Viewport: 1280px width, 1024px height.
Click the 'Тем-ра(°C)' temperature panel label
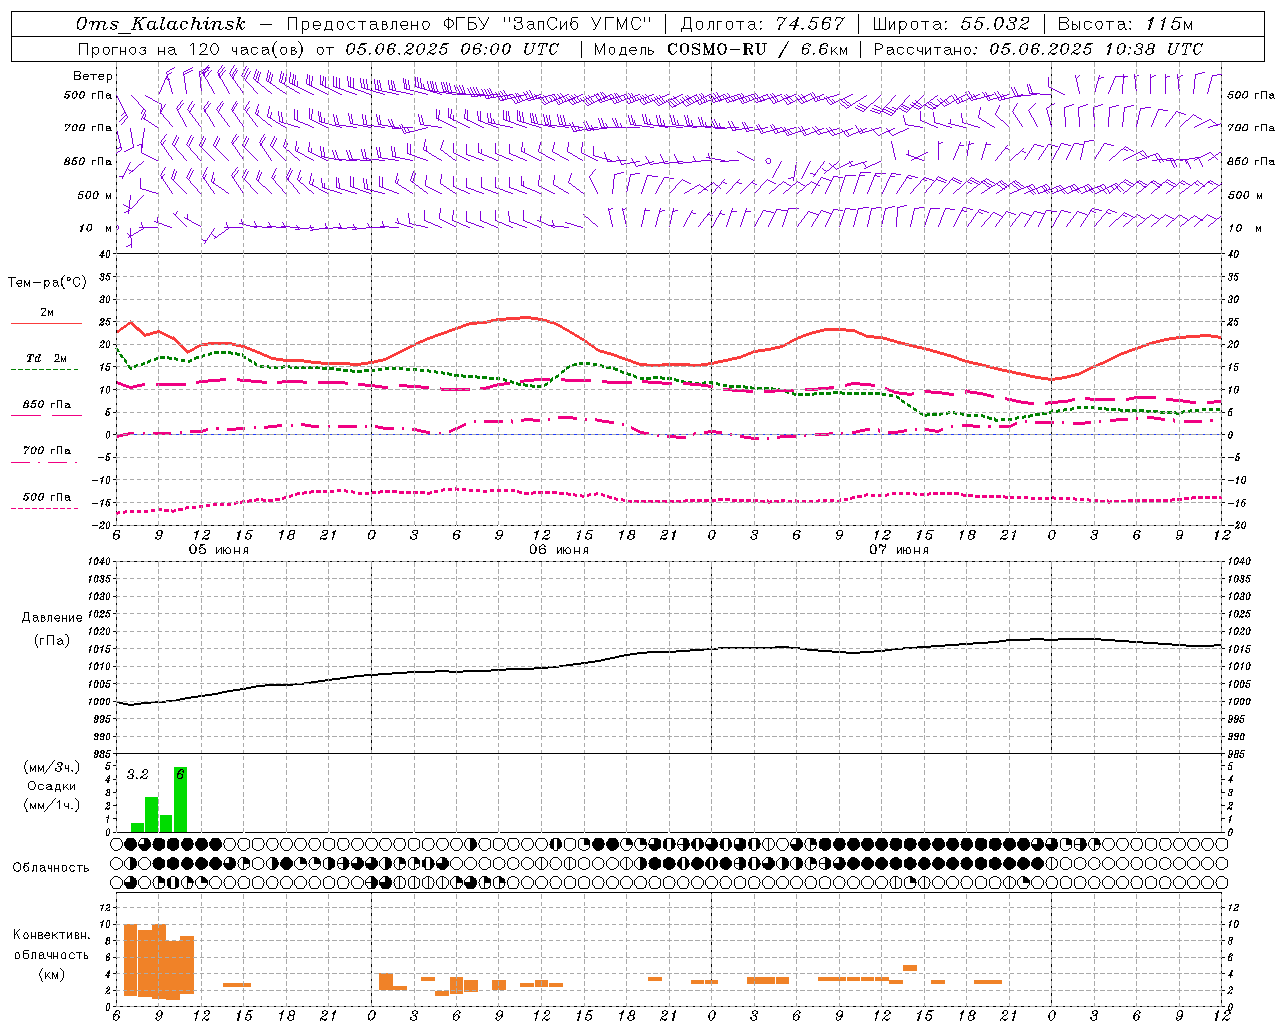(47, 283)
